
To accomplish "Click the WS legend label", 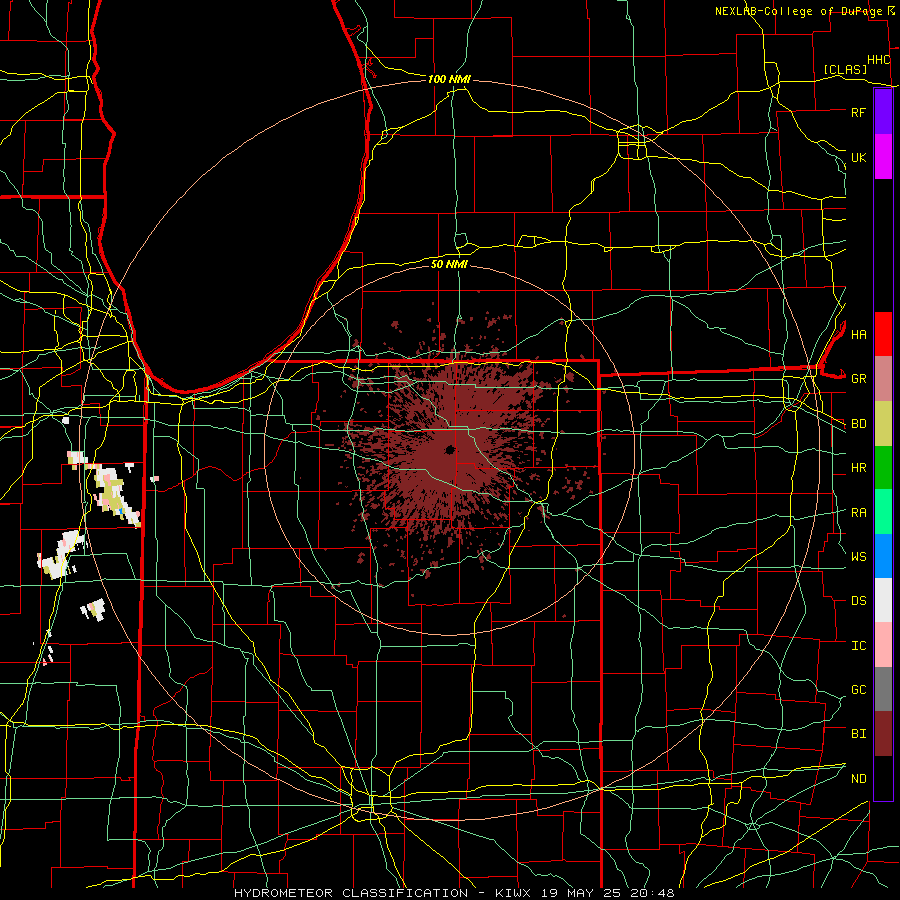I will coord(858,557).
